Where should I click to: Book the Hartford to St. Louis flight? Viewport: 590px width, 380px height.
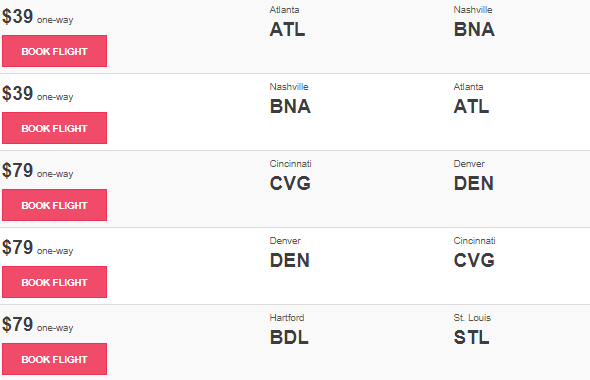pos(54,359)
